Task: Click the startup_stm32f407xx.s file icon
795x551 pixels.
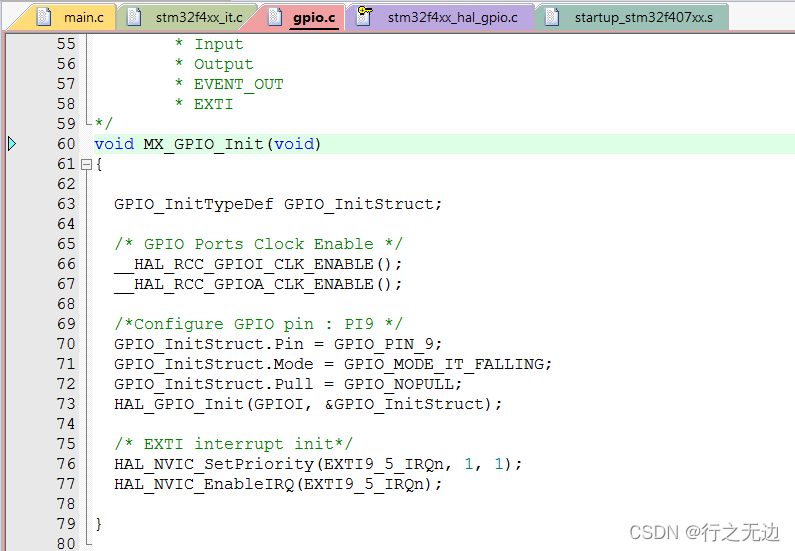Action: tap(552, 17)
